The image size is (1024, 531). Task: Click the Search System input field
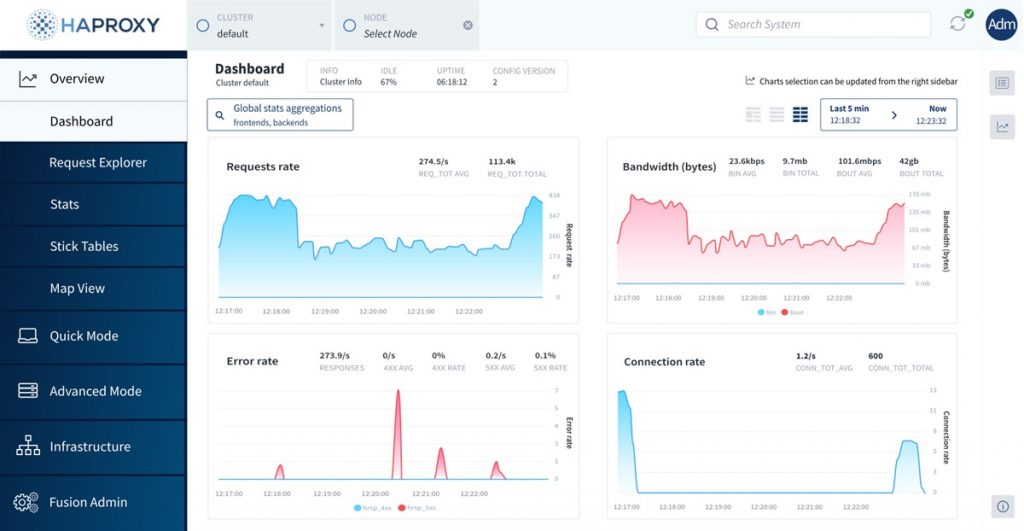tap(798, 24)
